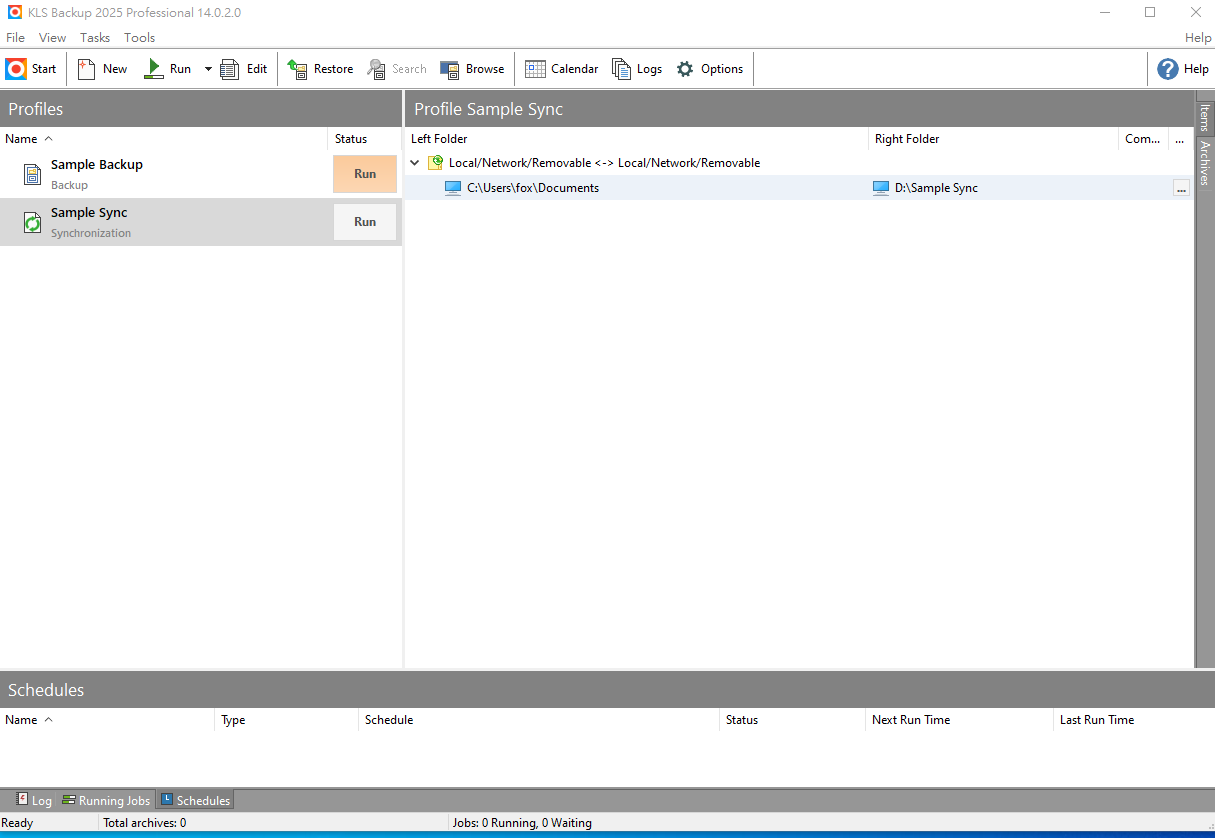Run the Sample Sync profile
Viewport: 1215px width, 838px height.
click(365, 222)
